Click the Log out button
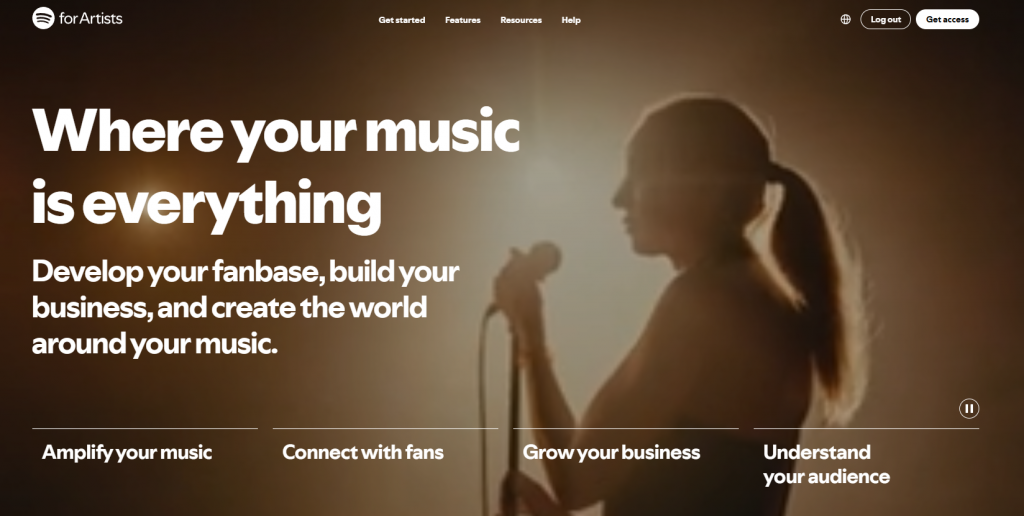Screen dimensions: 1024x516 885,20
